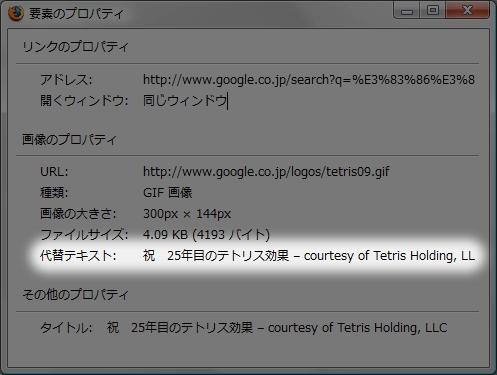The width and height of the screenshot is (497, 375).
Task: Click the 種類: label
Action: point(54,193)
